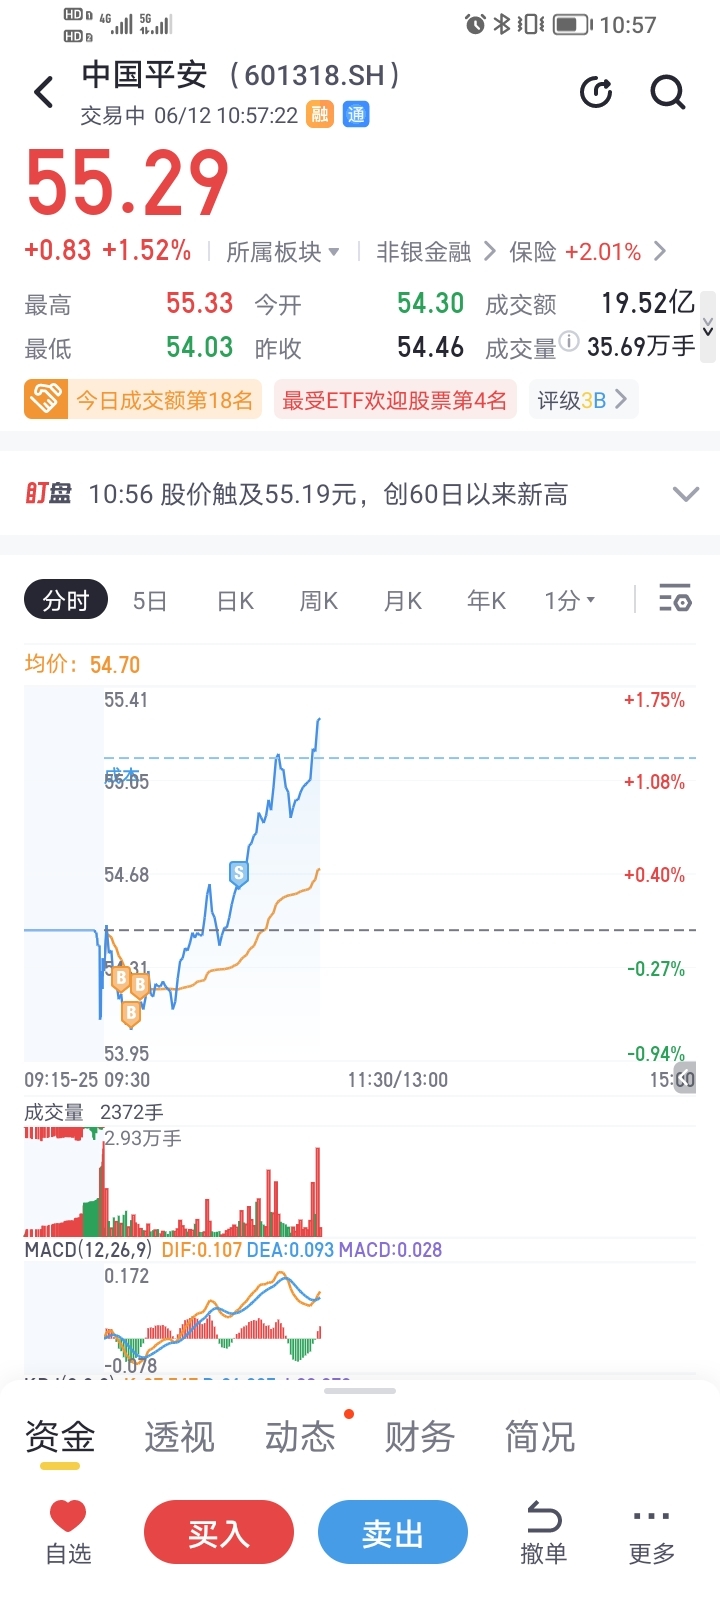Viewport: 720px width, 1600px height.
Task: Toggle the 自选 favorite heart
Action: pos(68,1532)
